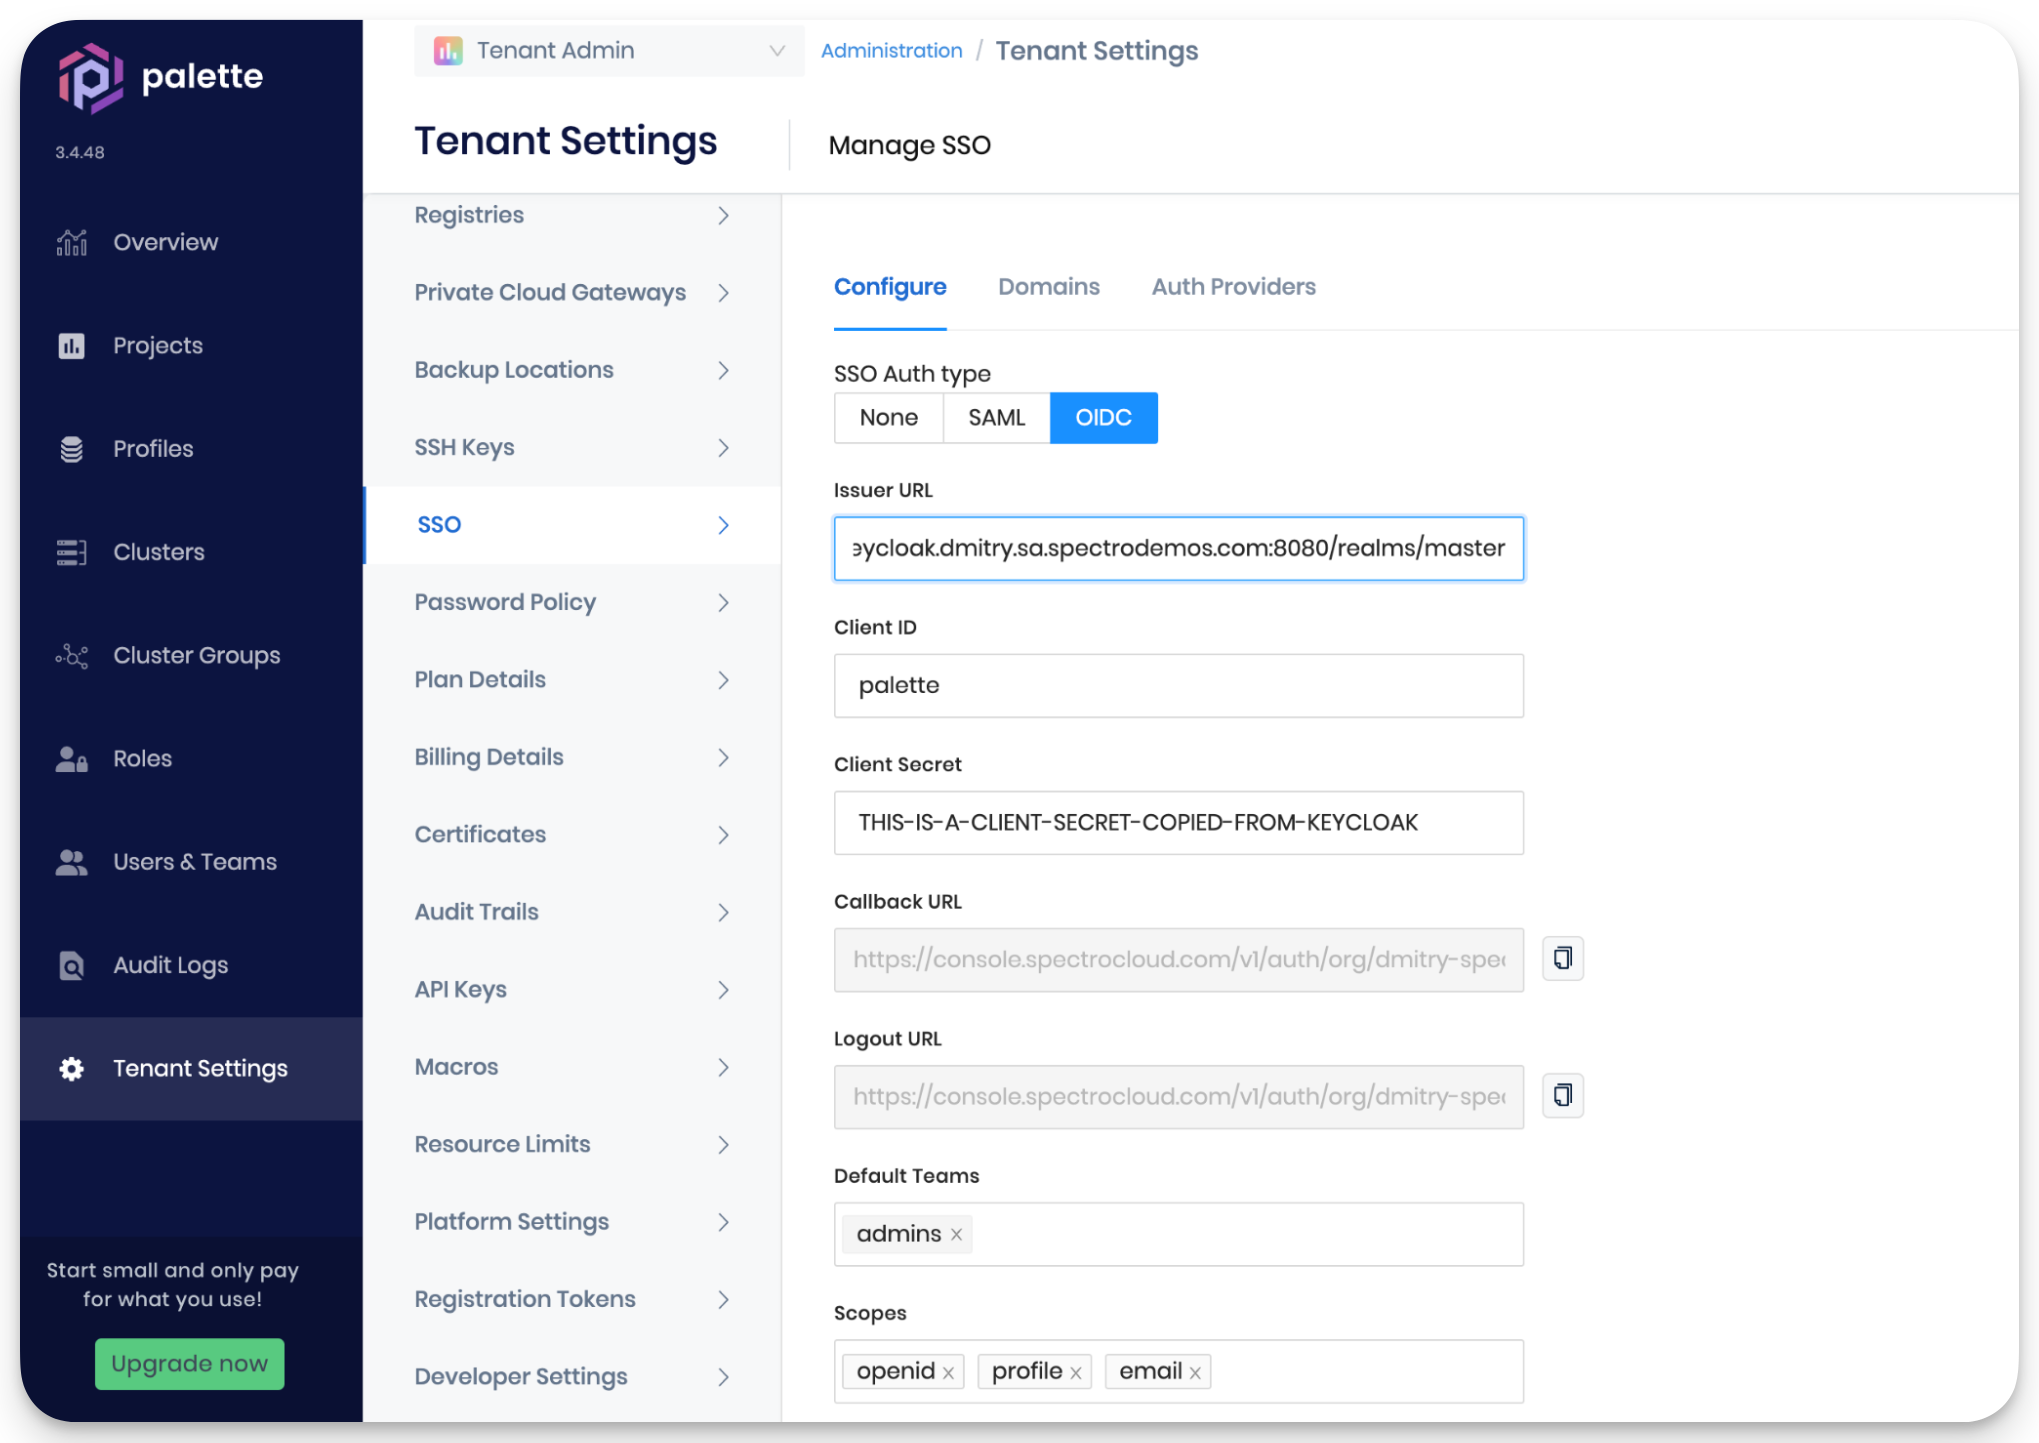Viewport: 2039px width, 1443px height.
Task: Click the Clusters icon in sidebar
Action: (72, 552)
